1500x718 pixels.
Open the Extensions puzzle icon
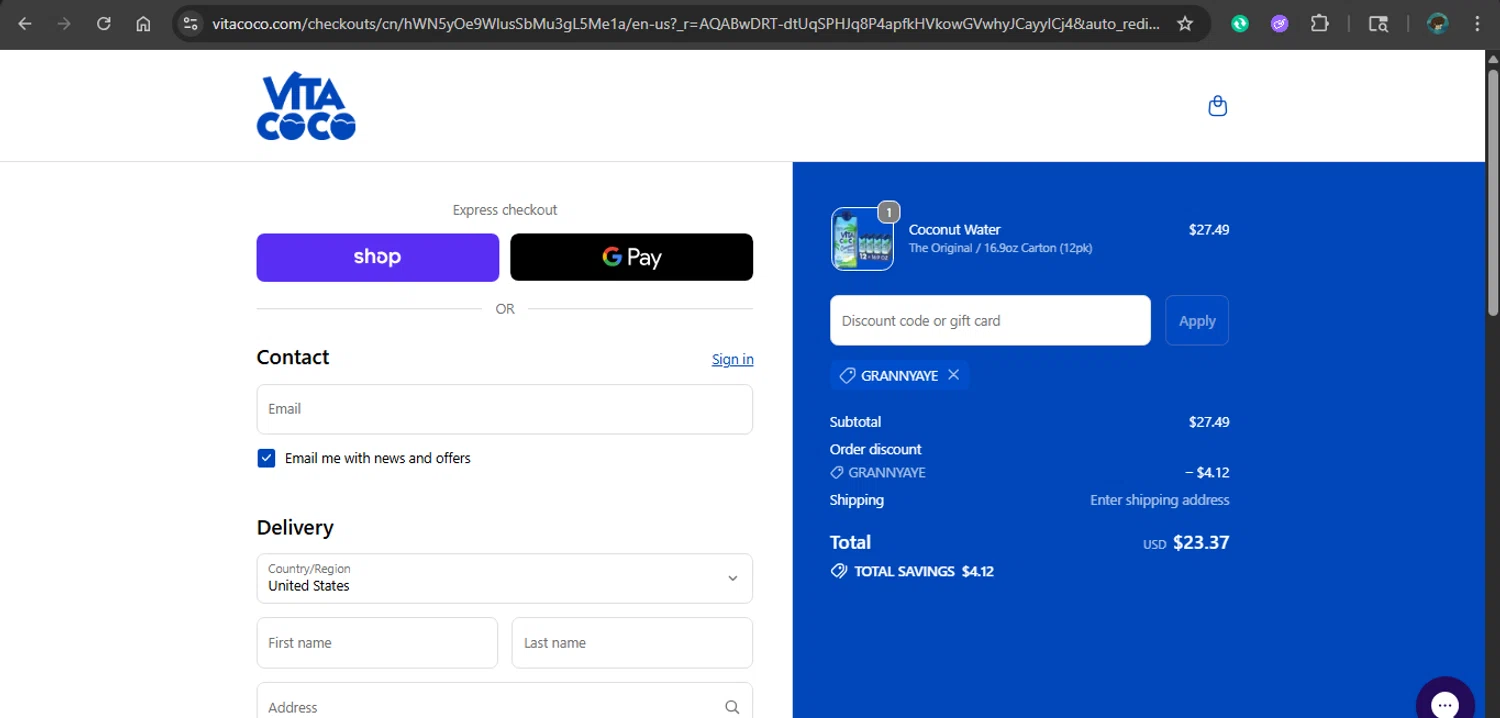[x=1320, y=24]
